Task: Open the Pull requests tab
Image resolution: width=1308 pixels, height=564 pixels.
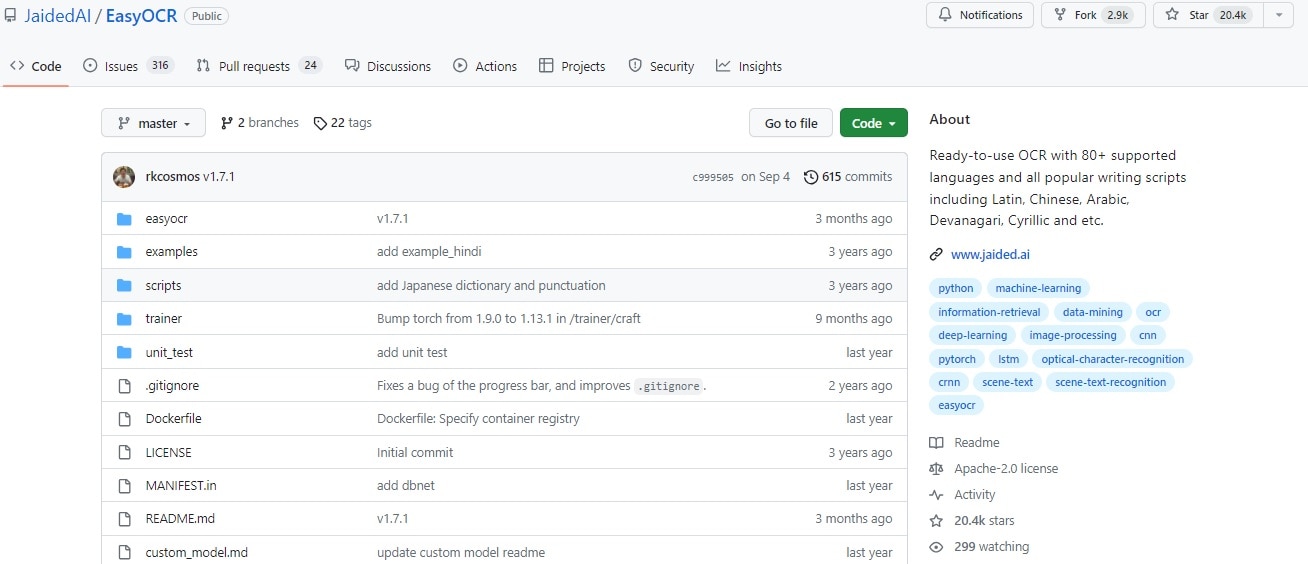Action: (x=258, y=66)
